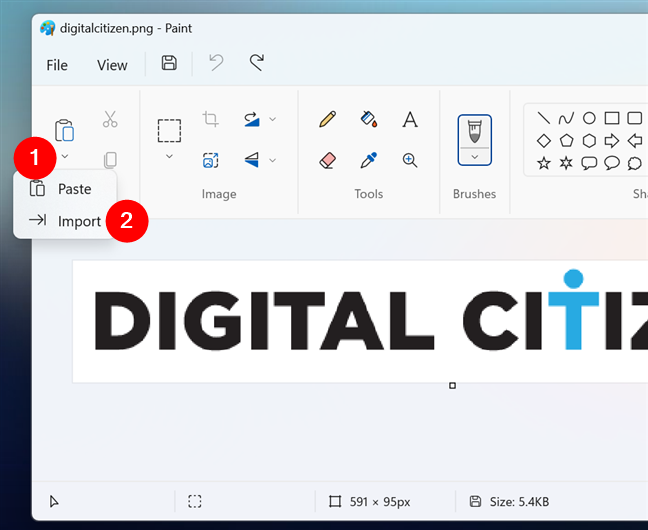Image resolution: width=648 pixels, height=530 pixels.
Task: Select the Right arrow shape
Action: click(612, 141)
